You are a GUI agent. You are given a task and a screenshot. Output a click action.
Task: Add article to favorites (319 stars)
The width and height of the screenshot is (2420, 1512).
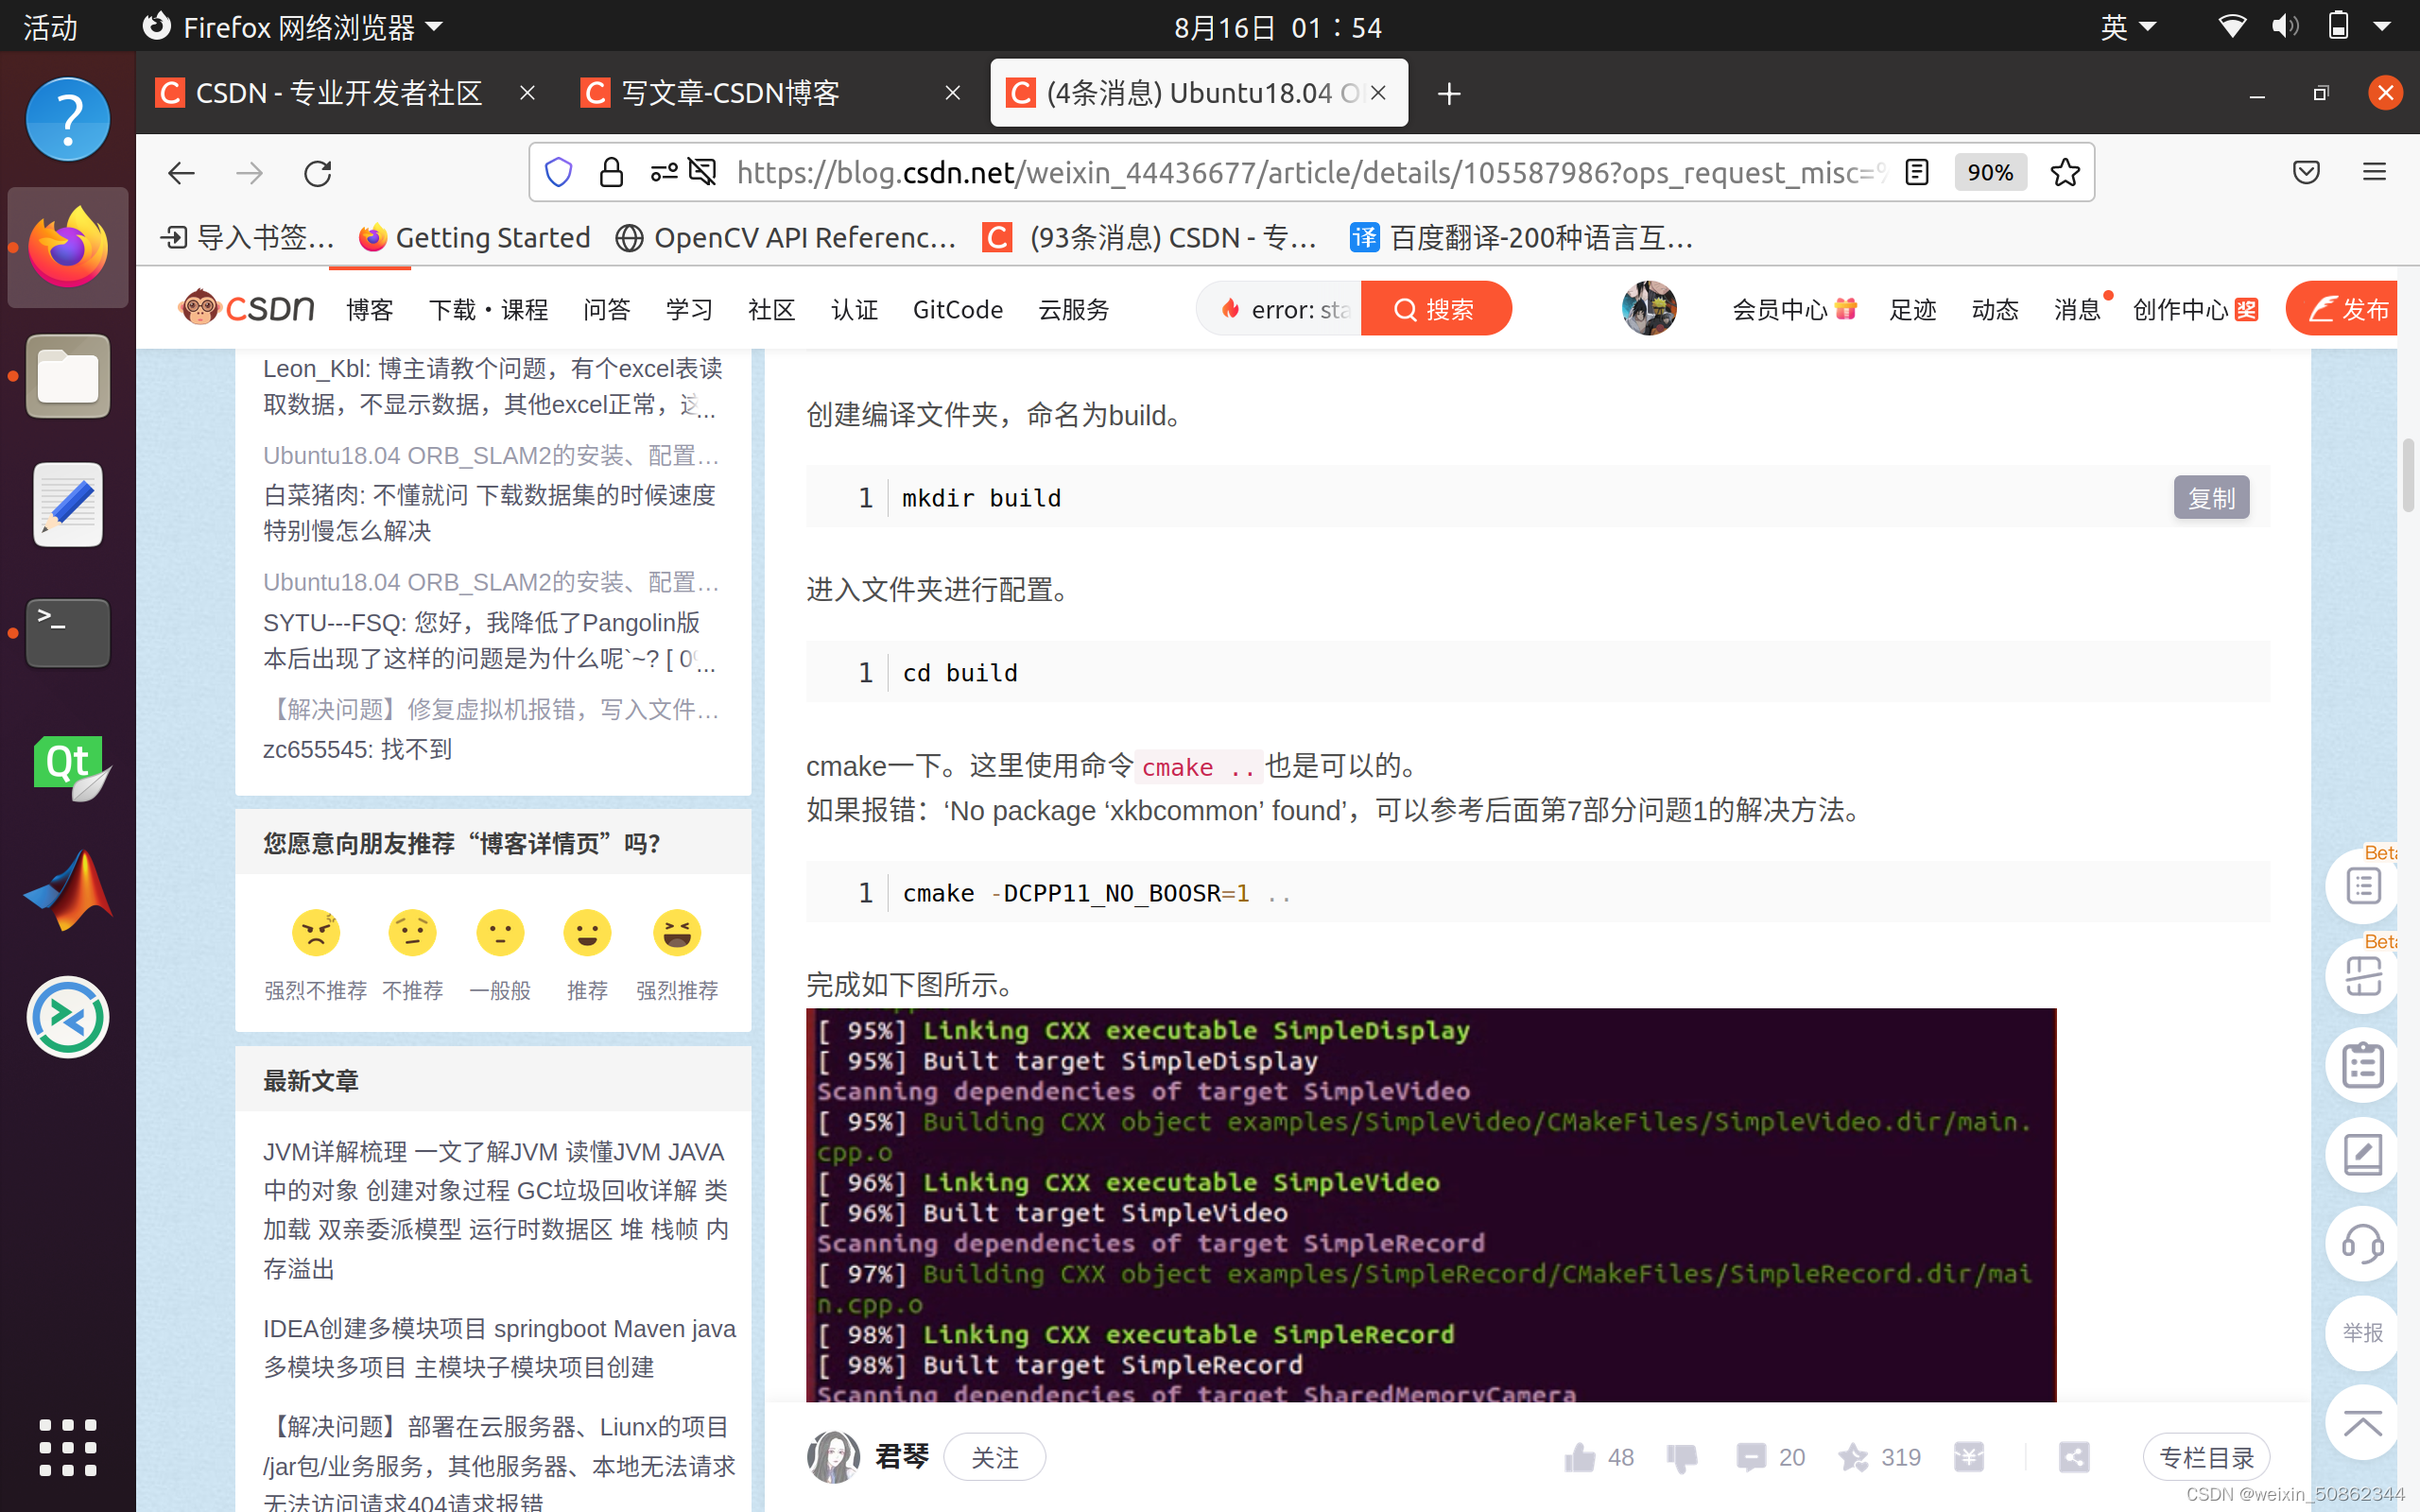[x=1853, y=1457]
